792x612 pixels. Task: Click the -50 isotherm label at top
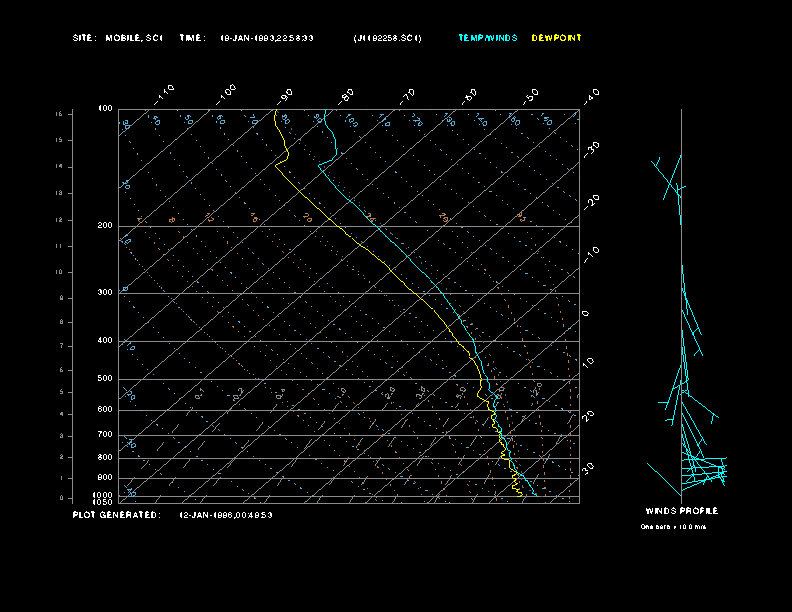531,96
